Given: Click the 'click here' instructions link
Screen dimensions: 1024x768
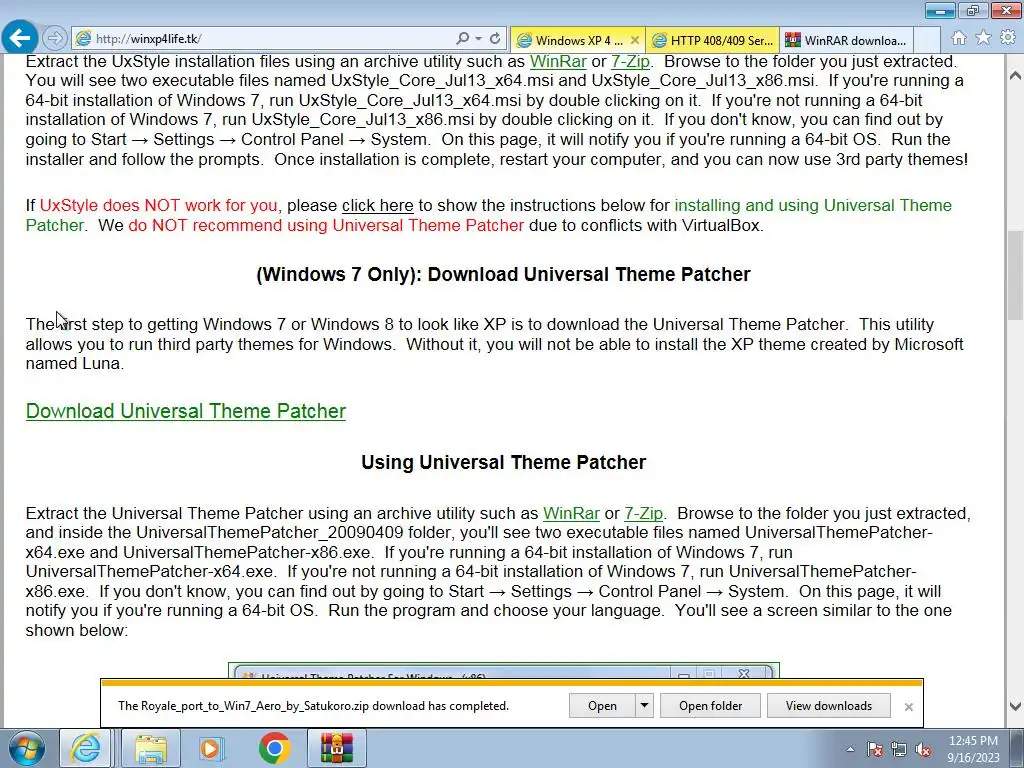Looking at the screenshot, I should coord(377,205).
